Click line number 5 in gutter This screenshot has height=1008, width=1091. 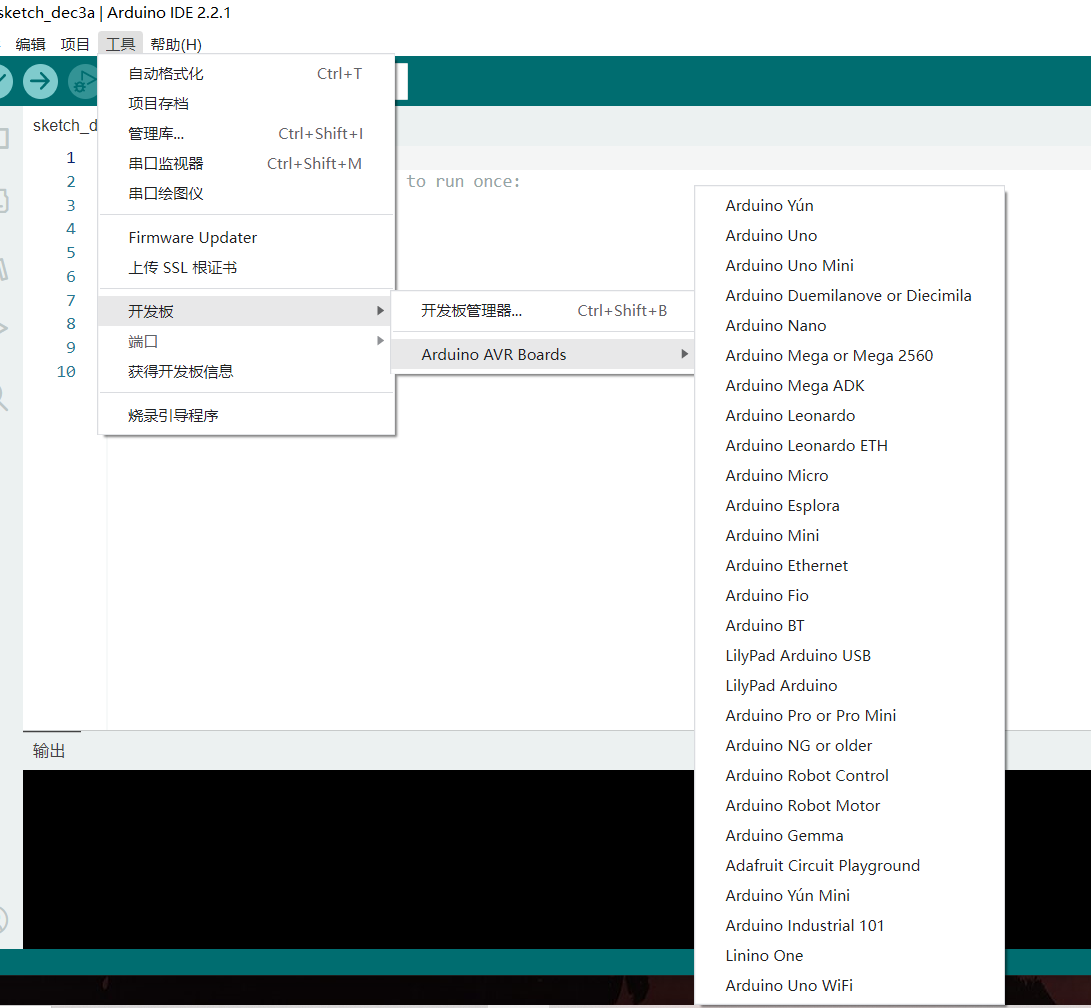pos(70,253)
